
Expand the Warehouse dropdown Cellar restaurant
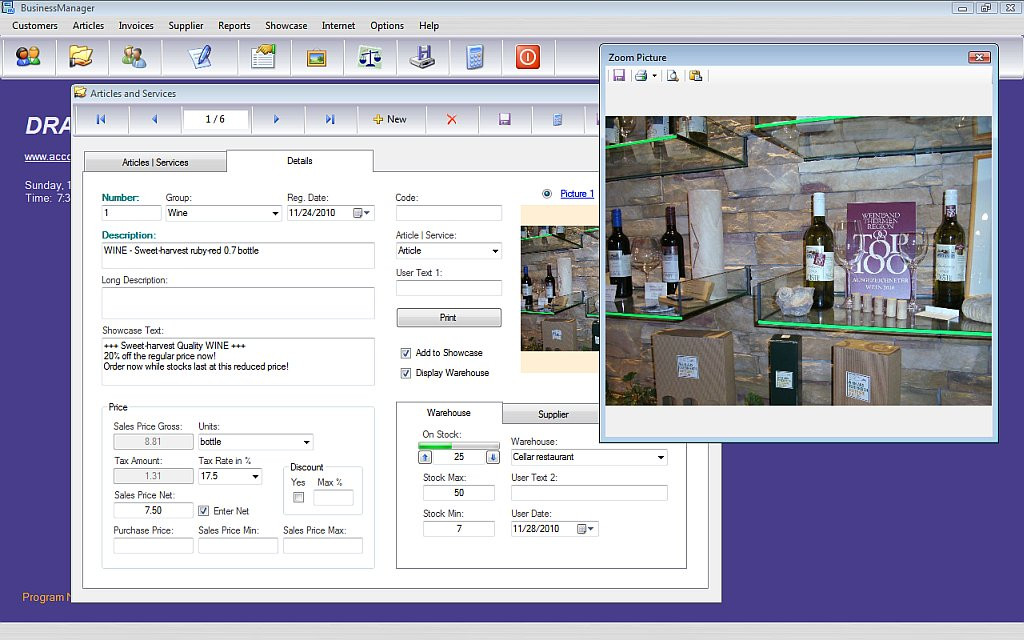(660, 458)
